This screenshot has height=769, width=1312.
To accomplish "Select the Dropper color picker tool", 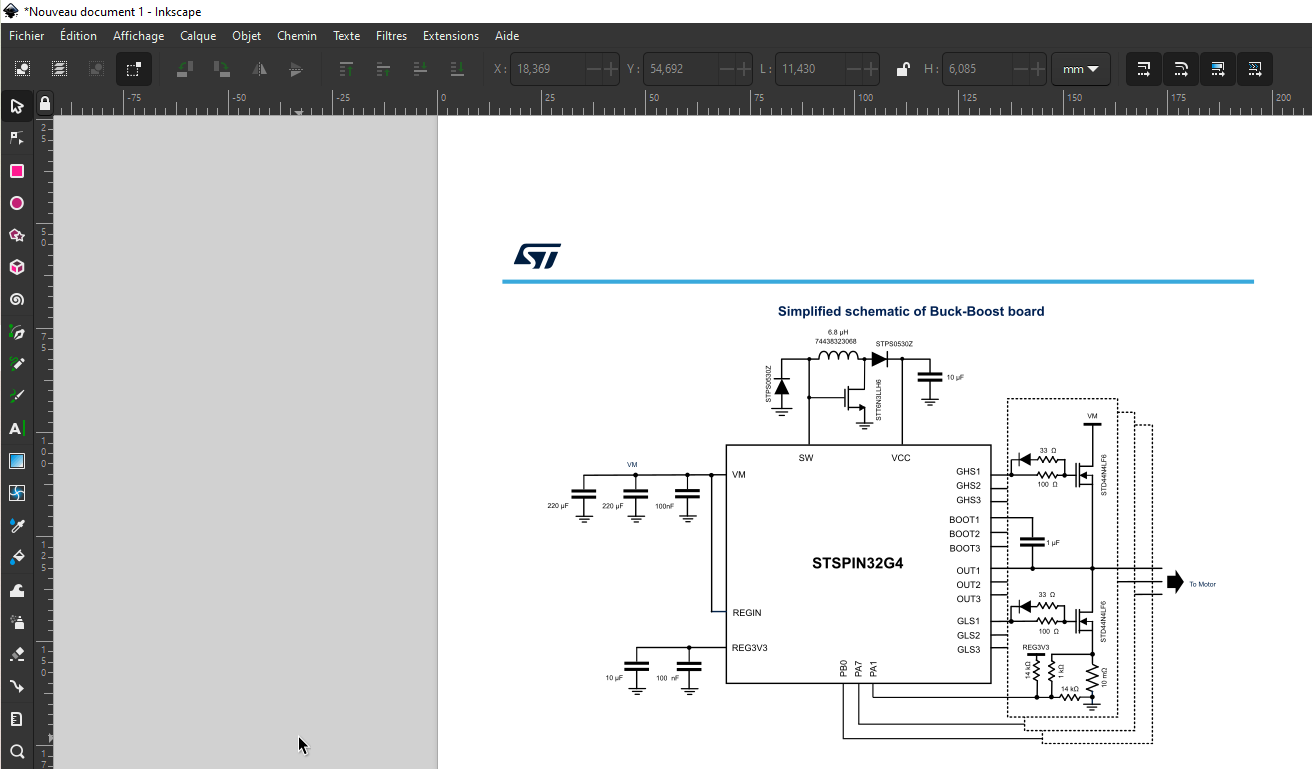I will [17, 525].
